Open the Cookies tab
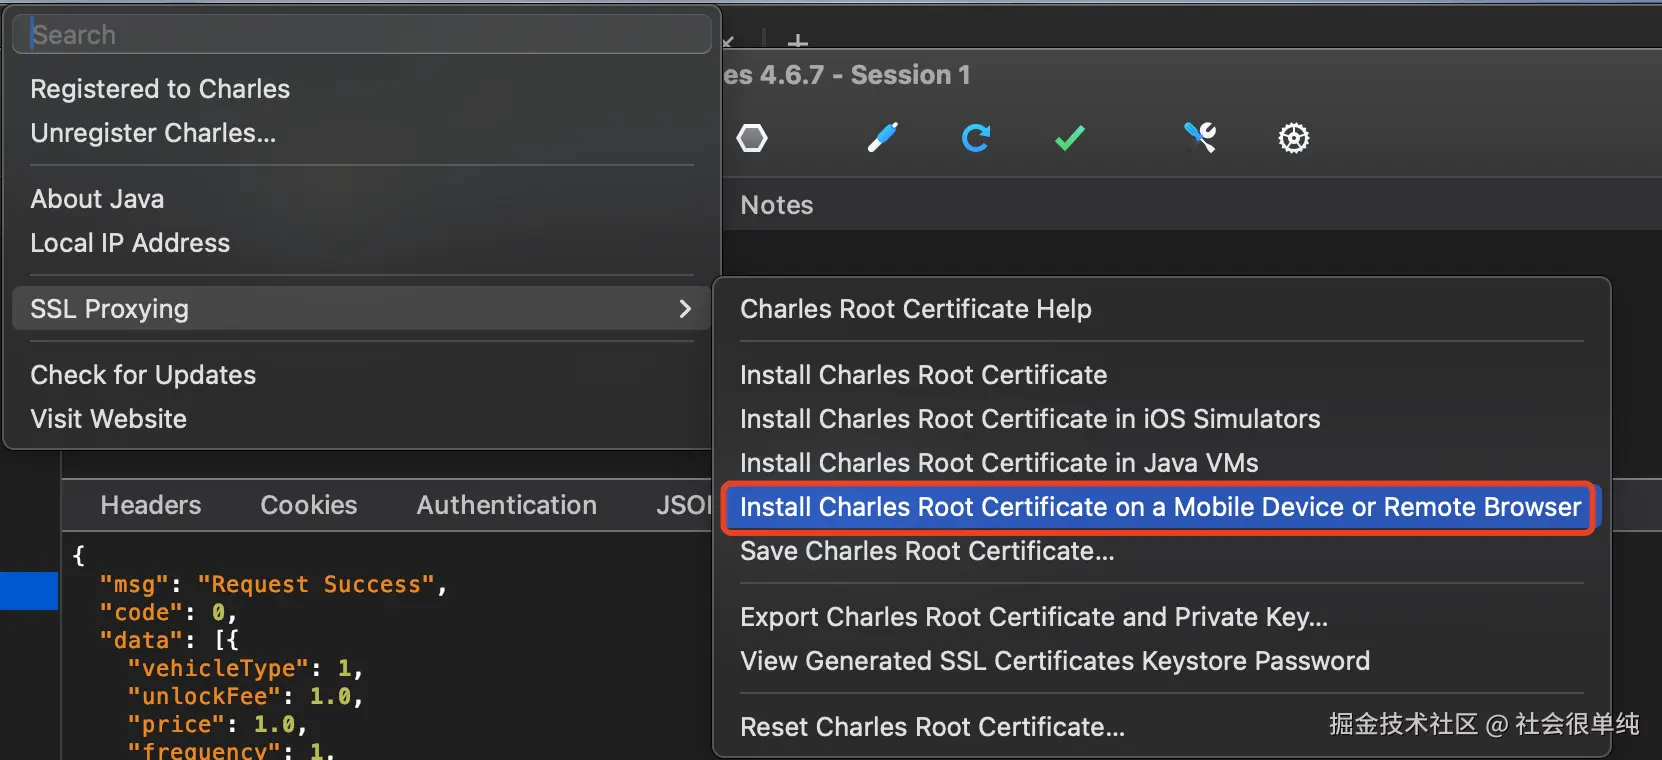Screen dimensions: 1662x760 point(309,505)
